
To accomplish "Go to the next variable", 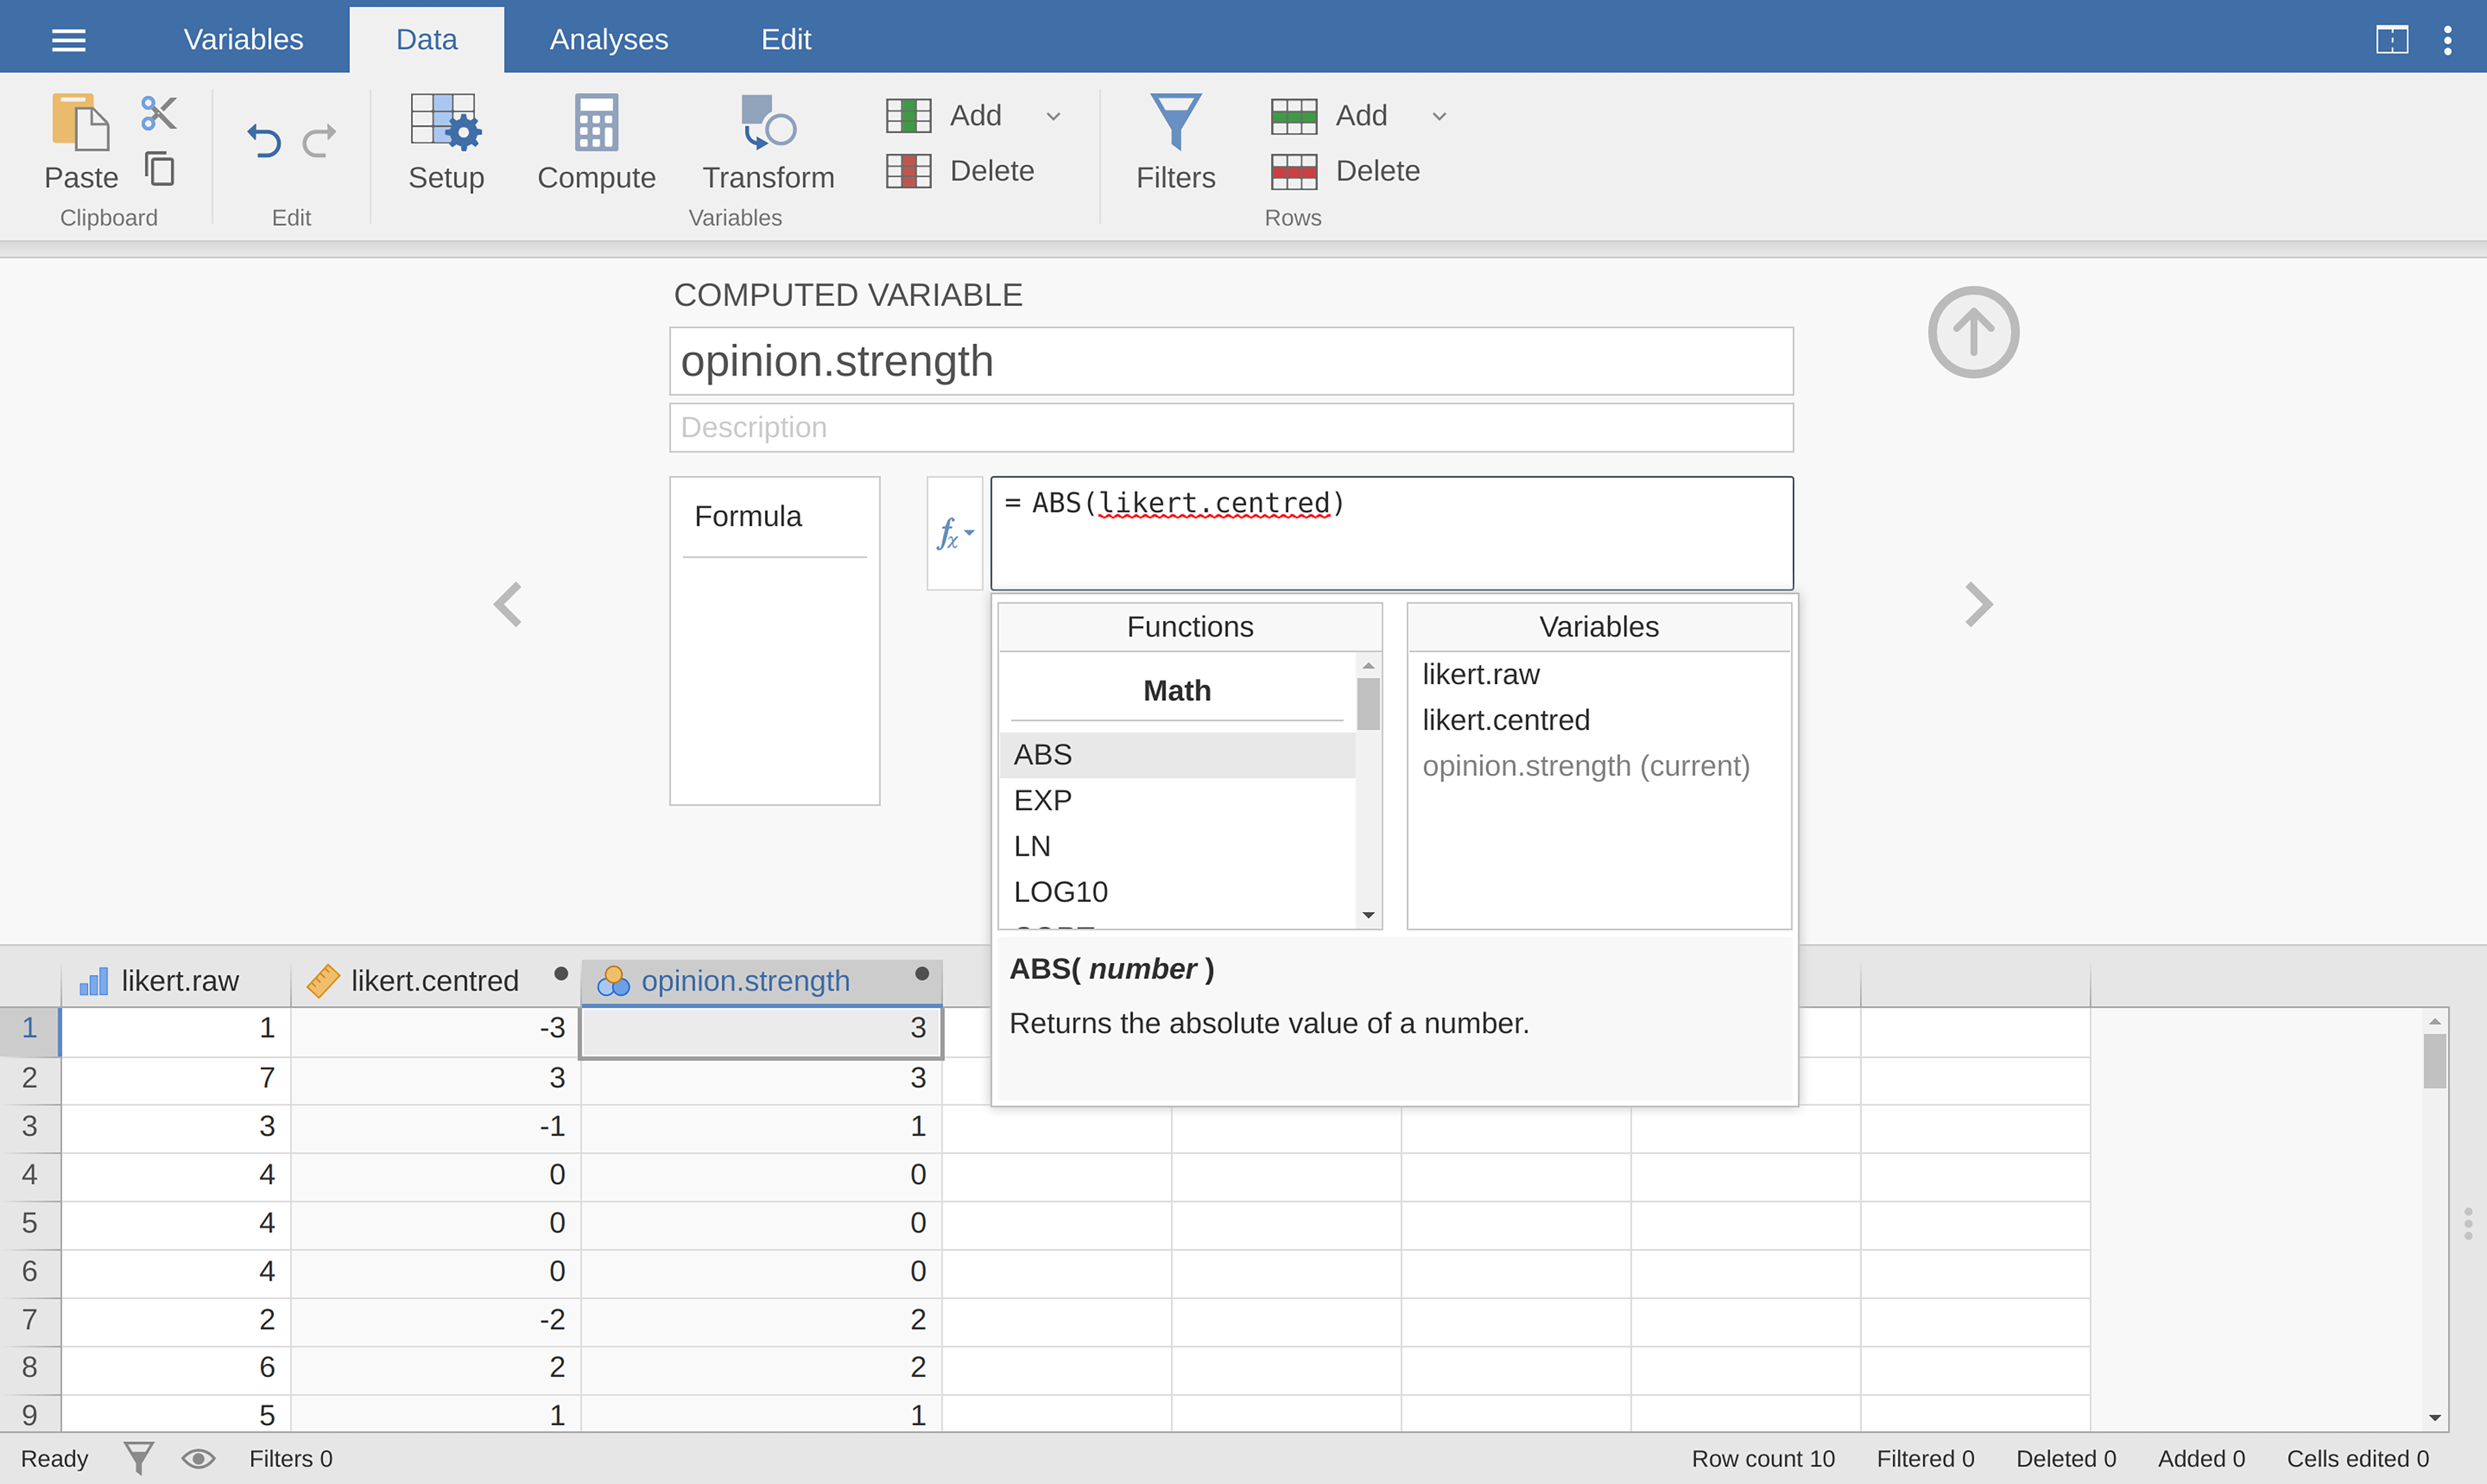I will click(x=1979, y=604).
